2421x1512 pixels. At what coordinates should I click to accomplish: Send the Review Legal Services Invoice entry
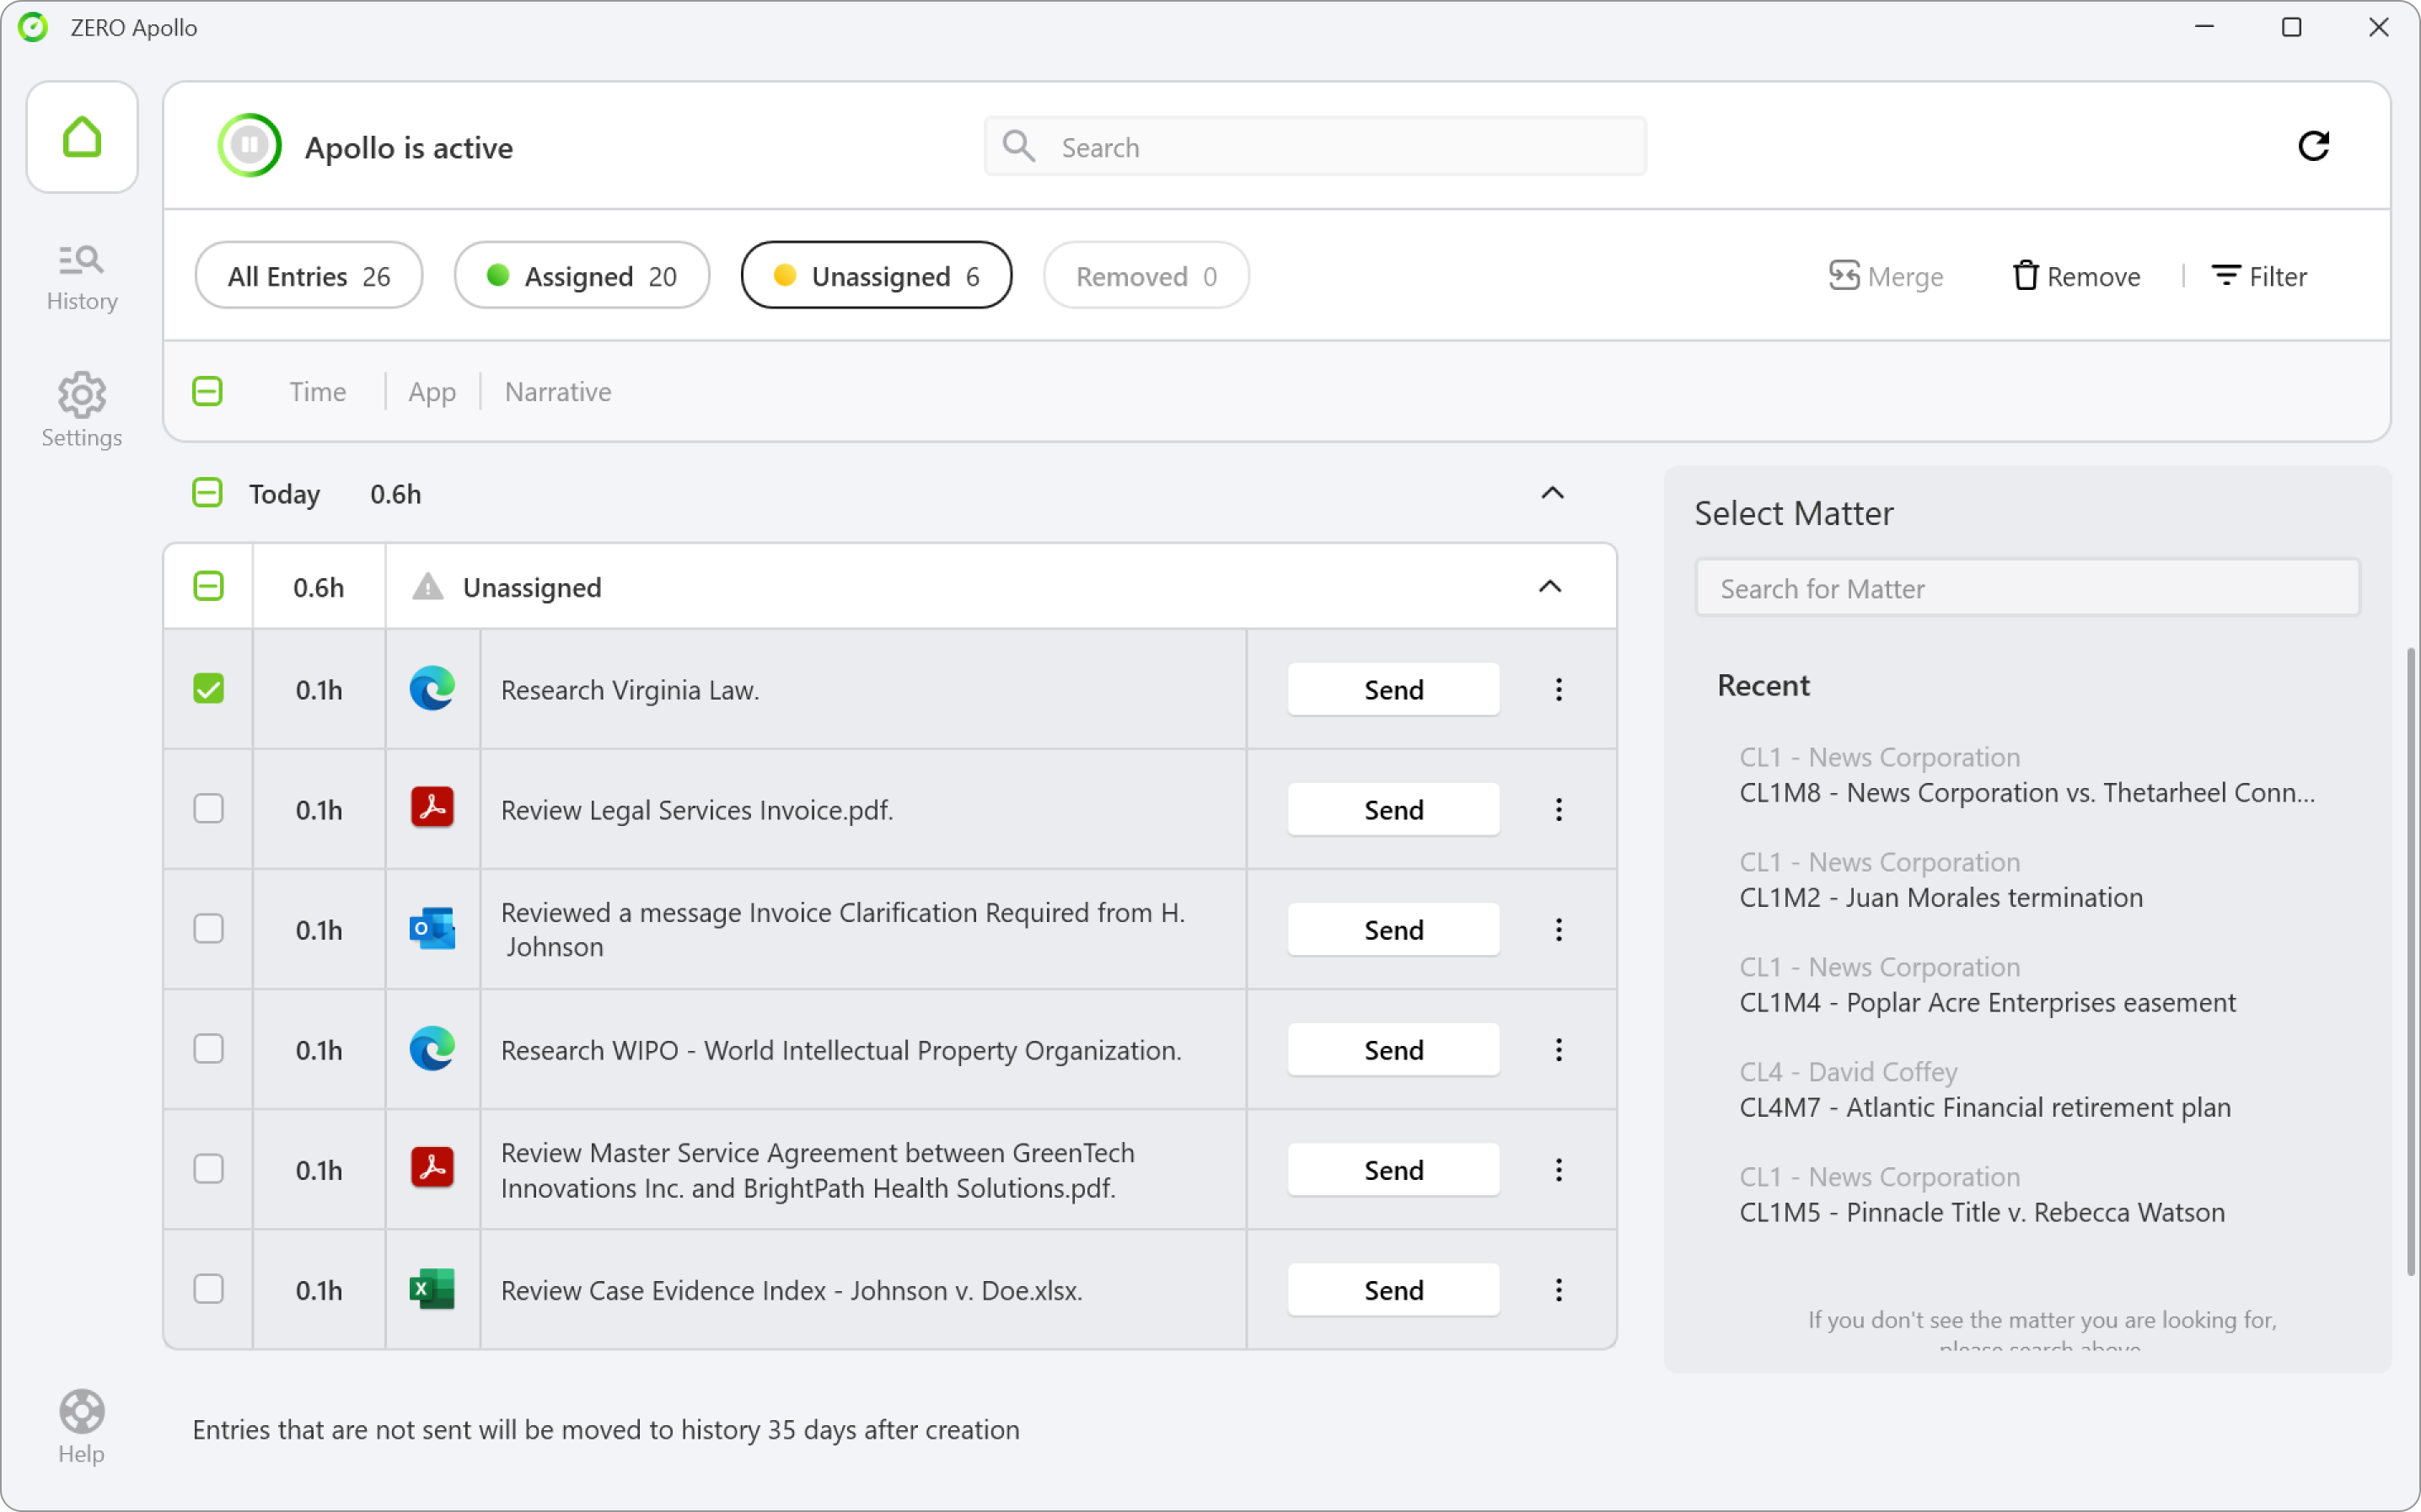click(1393, 808)
